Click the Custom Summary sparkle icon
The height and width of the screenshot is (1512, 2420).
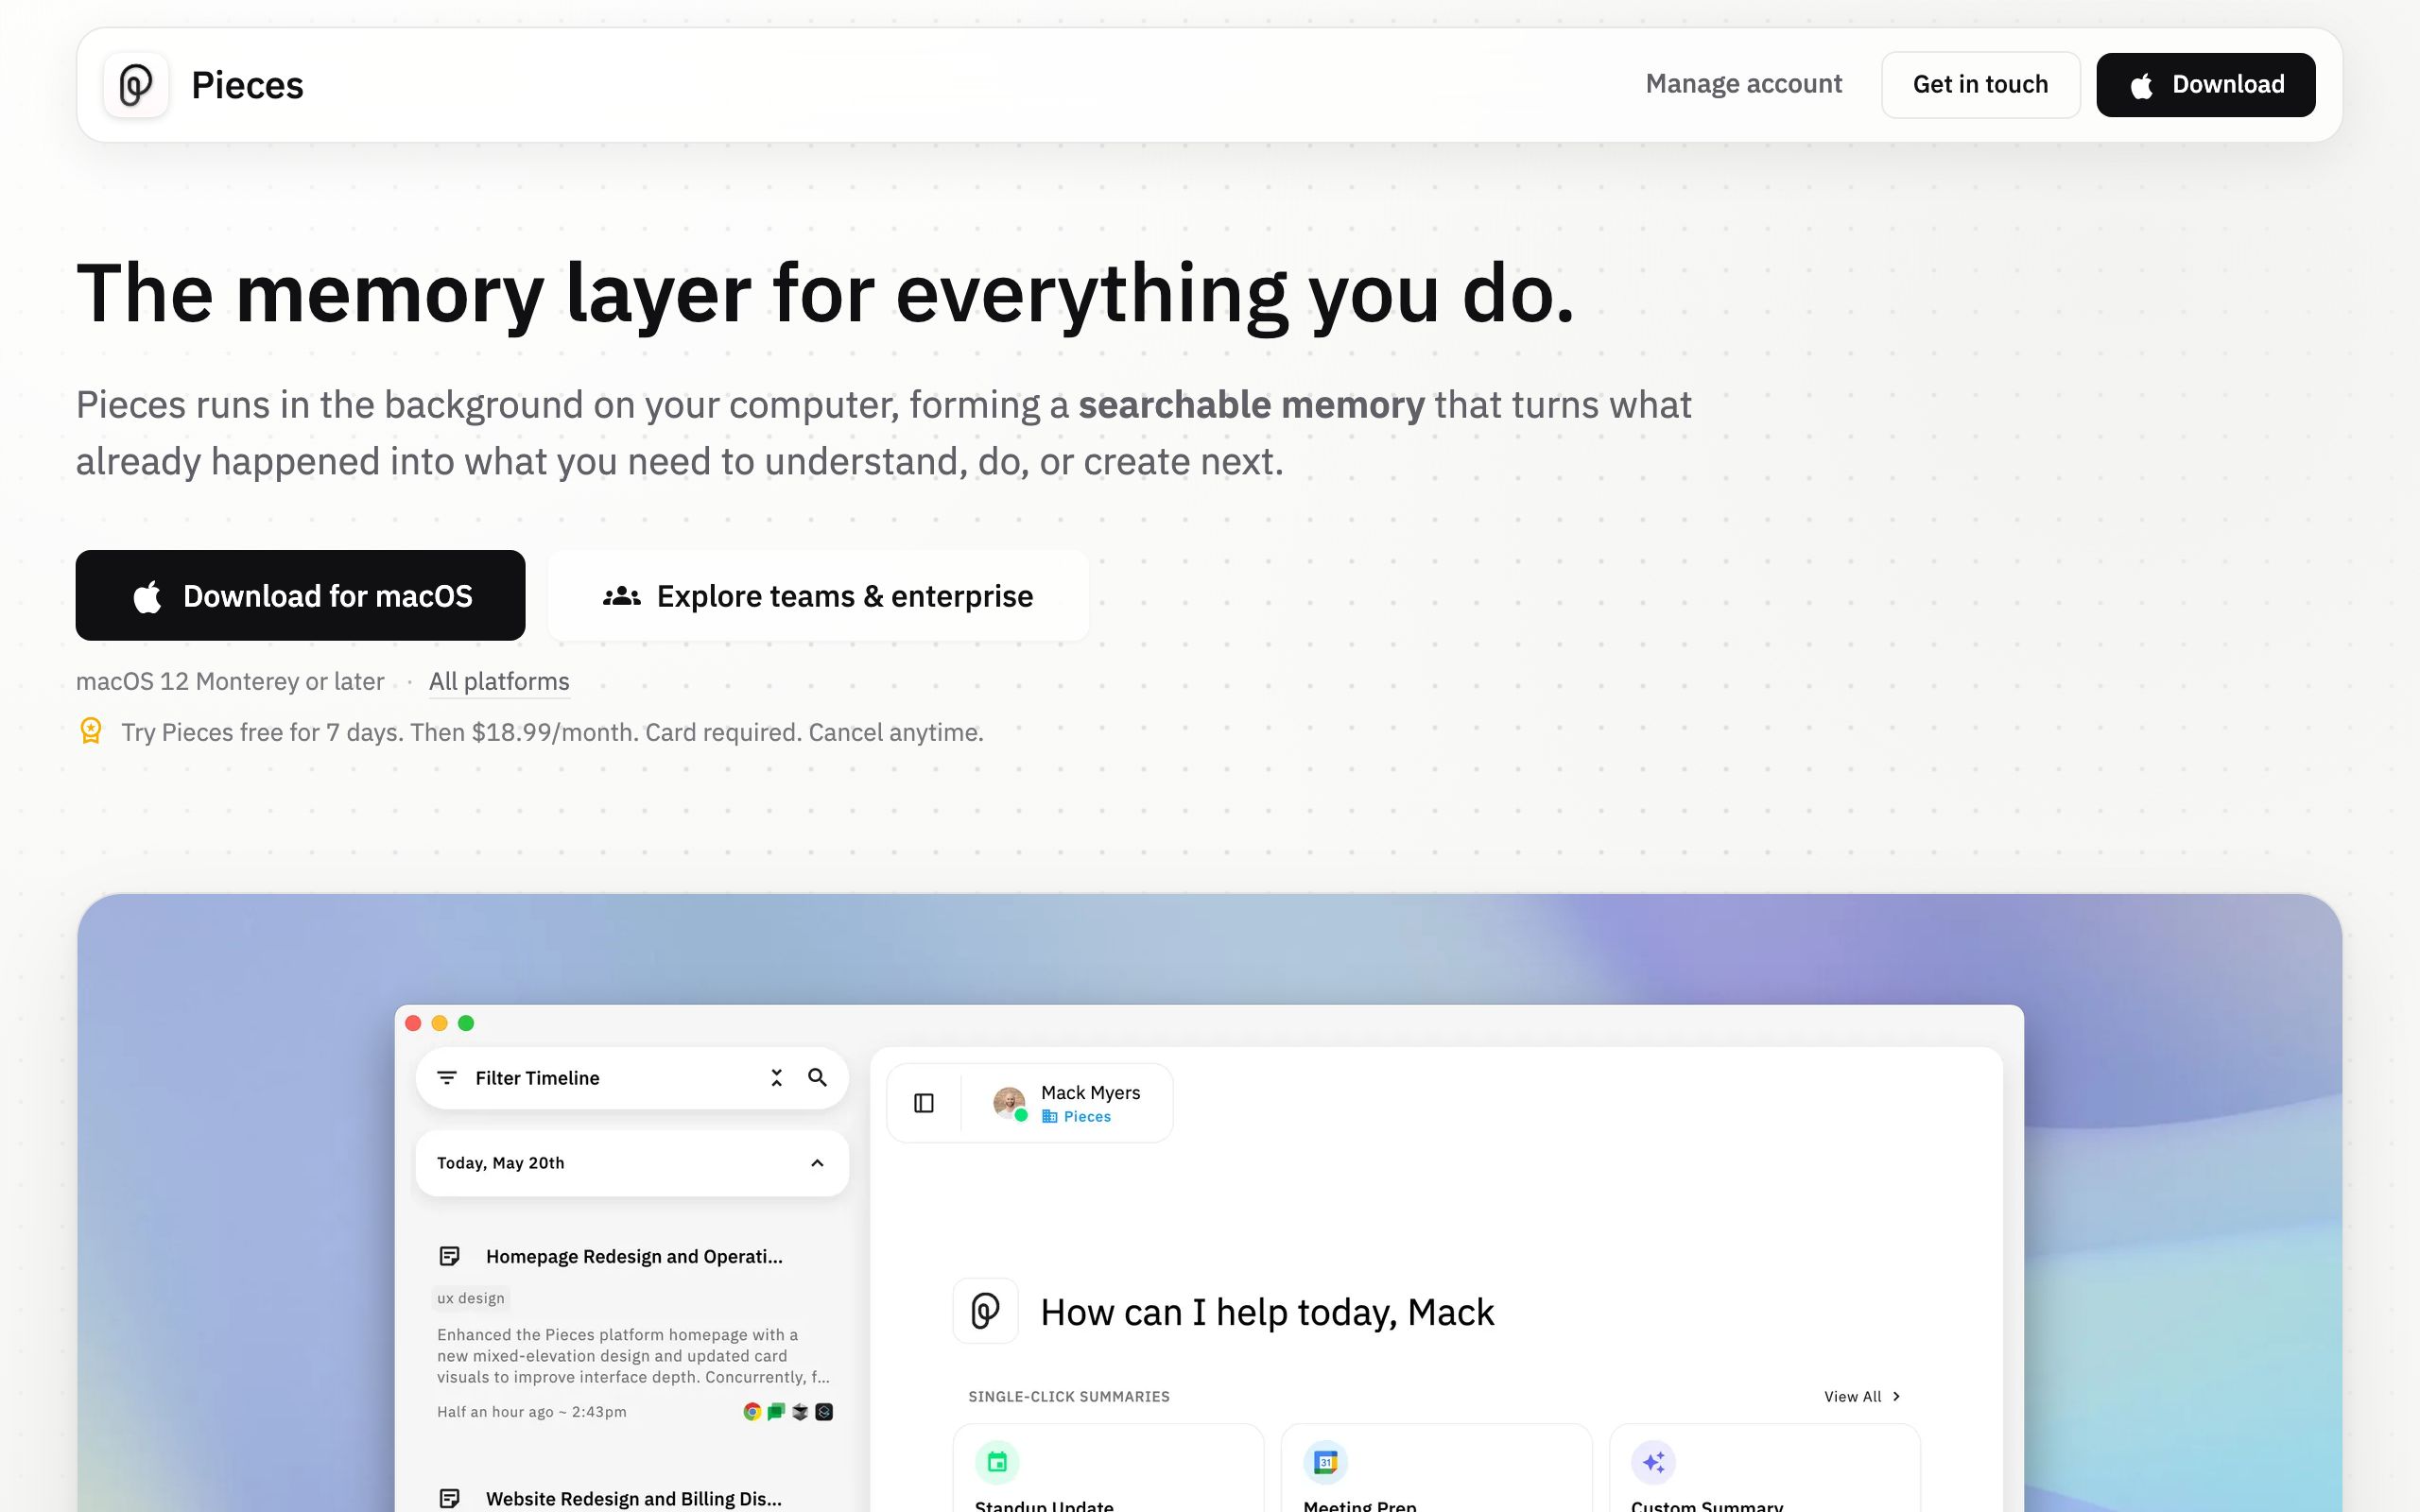pos(1653,1462)
